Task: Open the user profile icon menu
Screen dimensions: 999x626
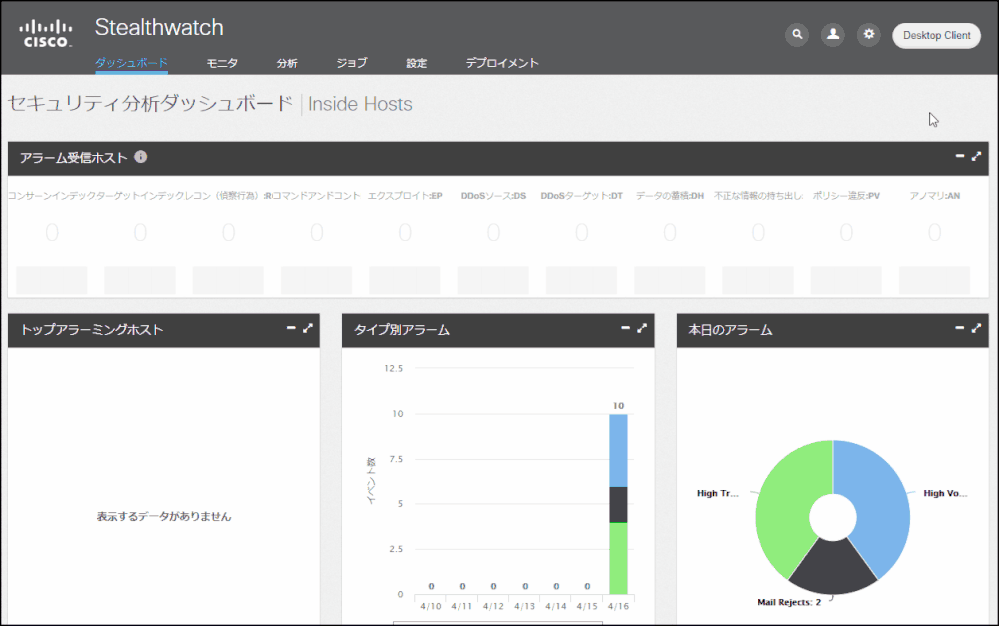Action: (833, 34)
